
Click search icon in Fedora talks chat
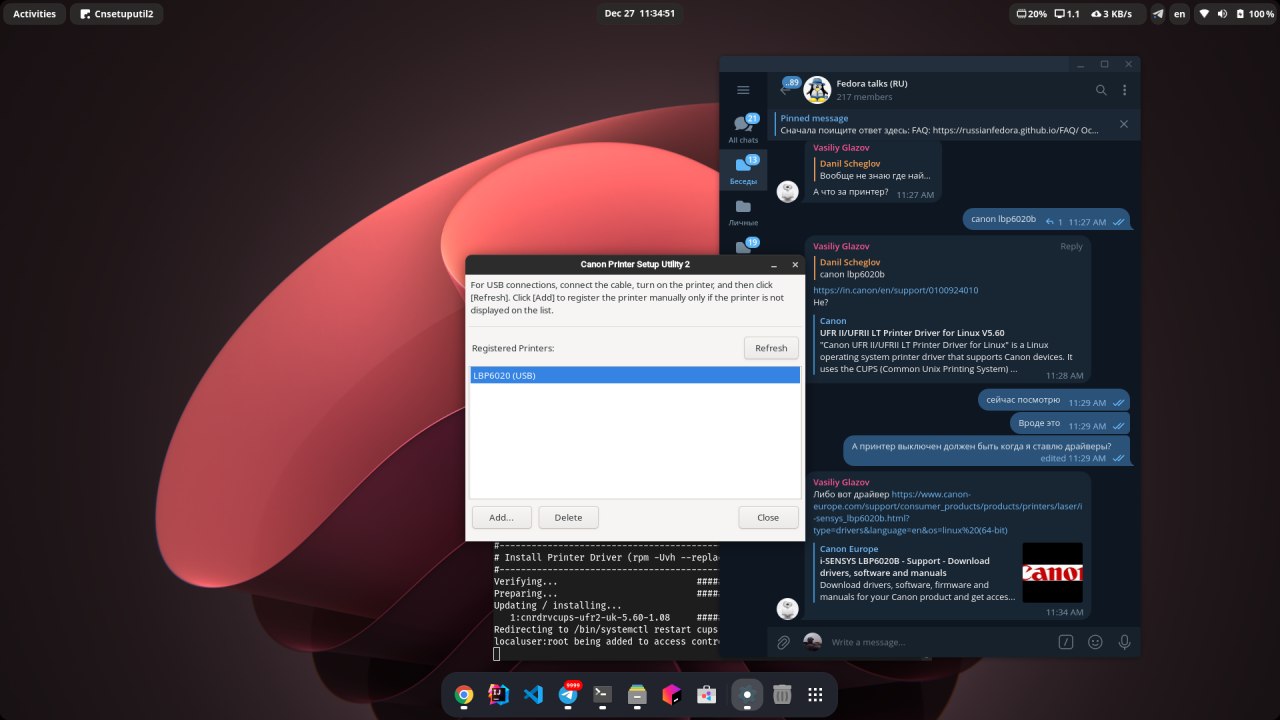coord(1101,90)
